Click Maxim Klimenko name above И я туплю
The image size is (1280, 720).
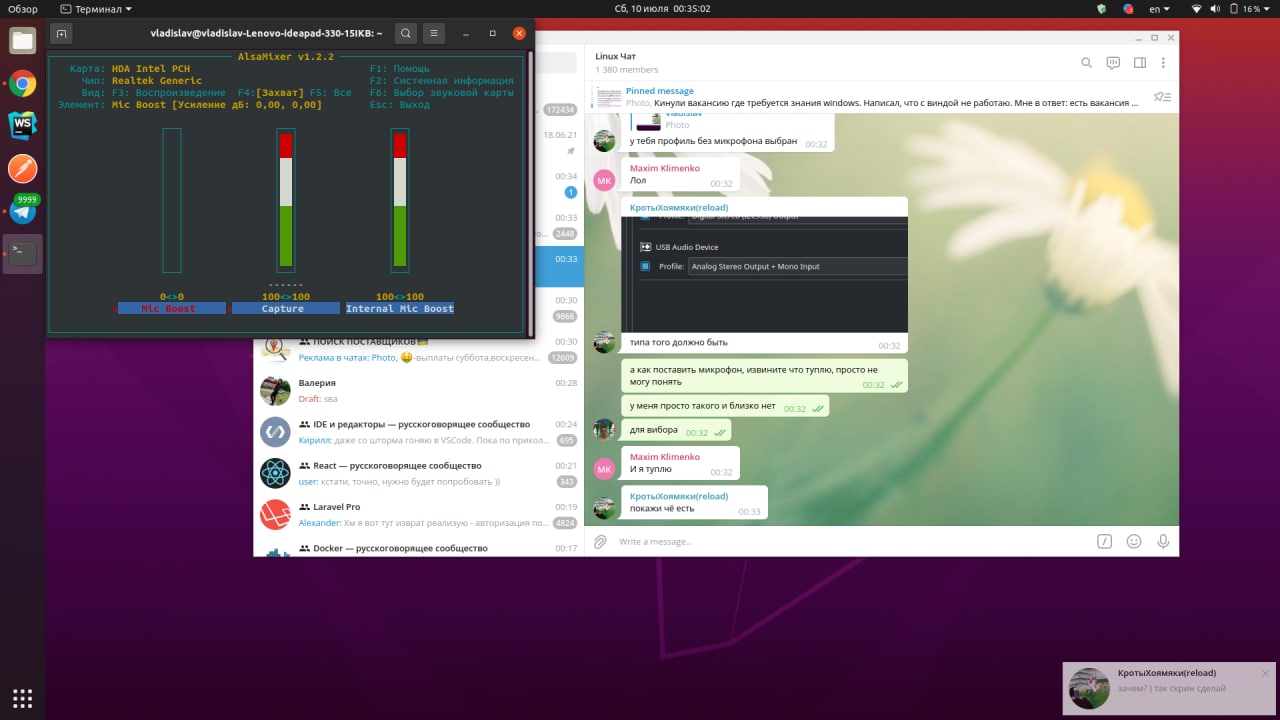[664, 457]
